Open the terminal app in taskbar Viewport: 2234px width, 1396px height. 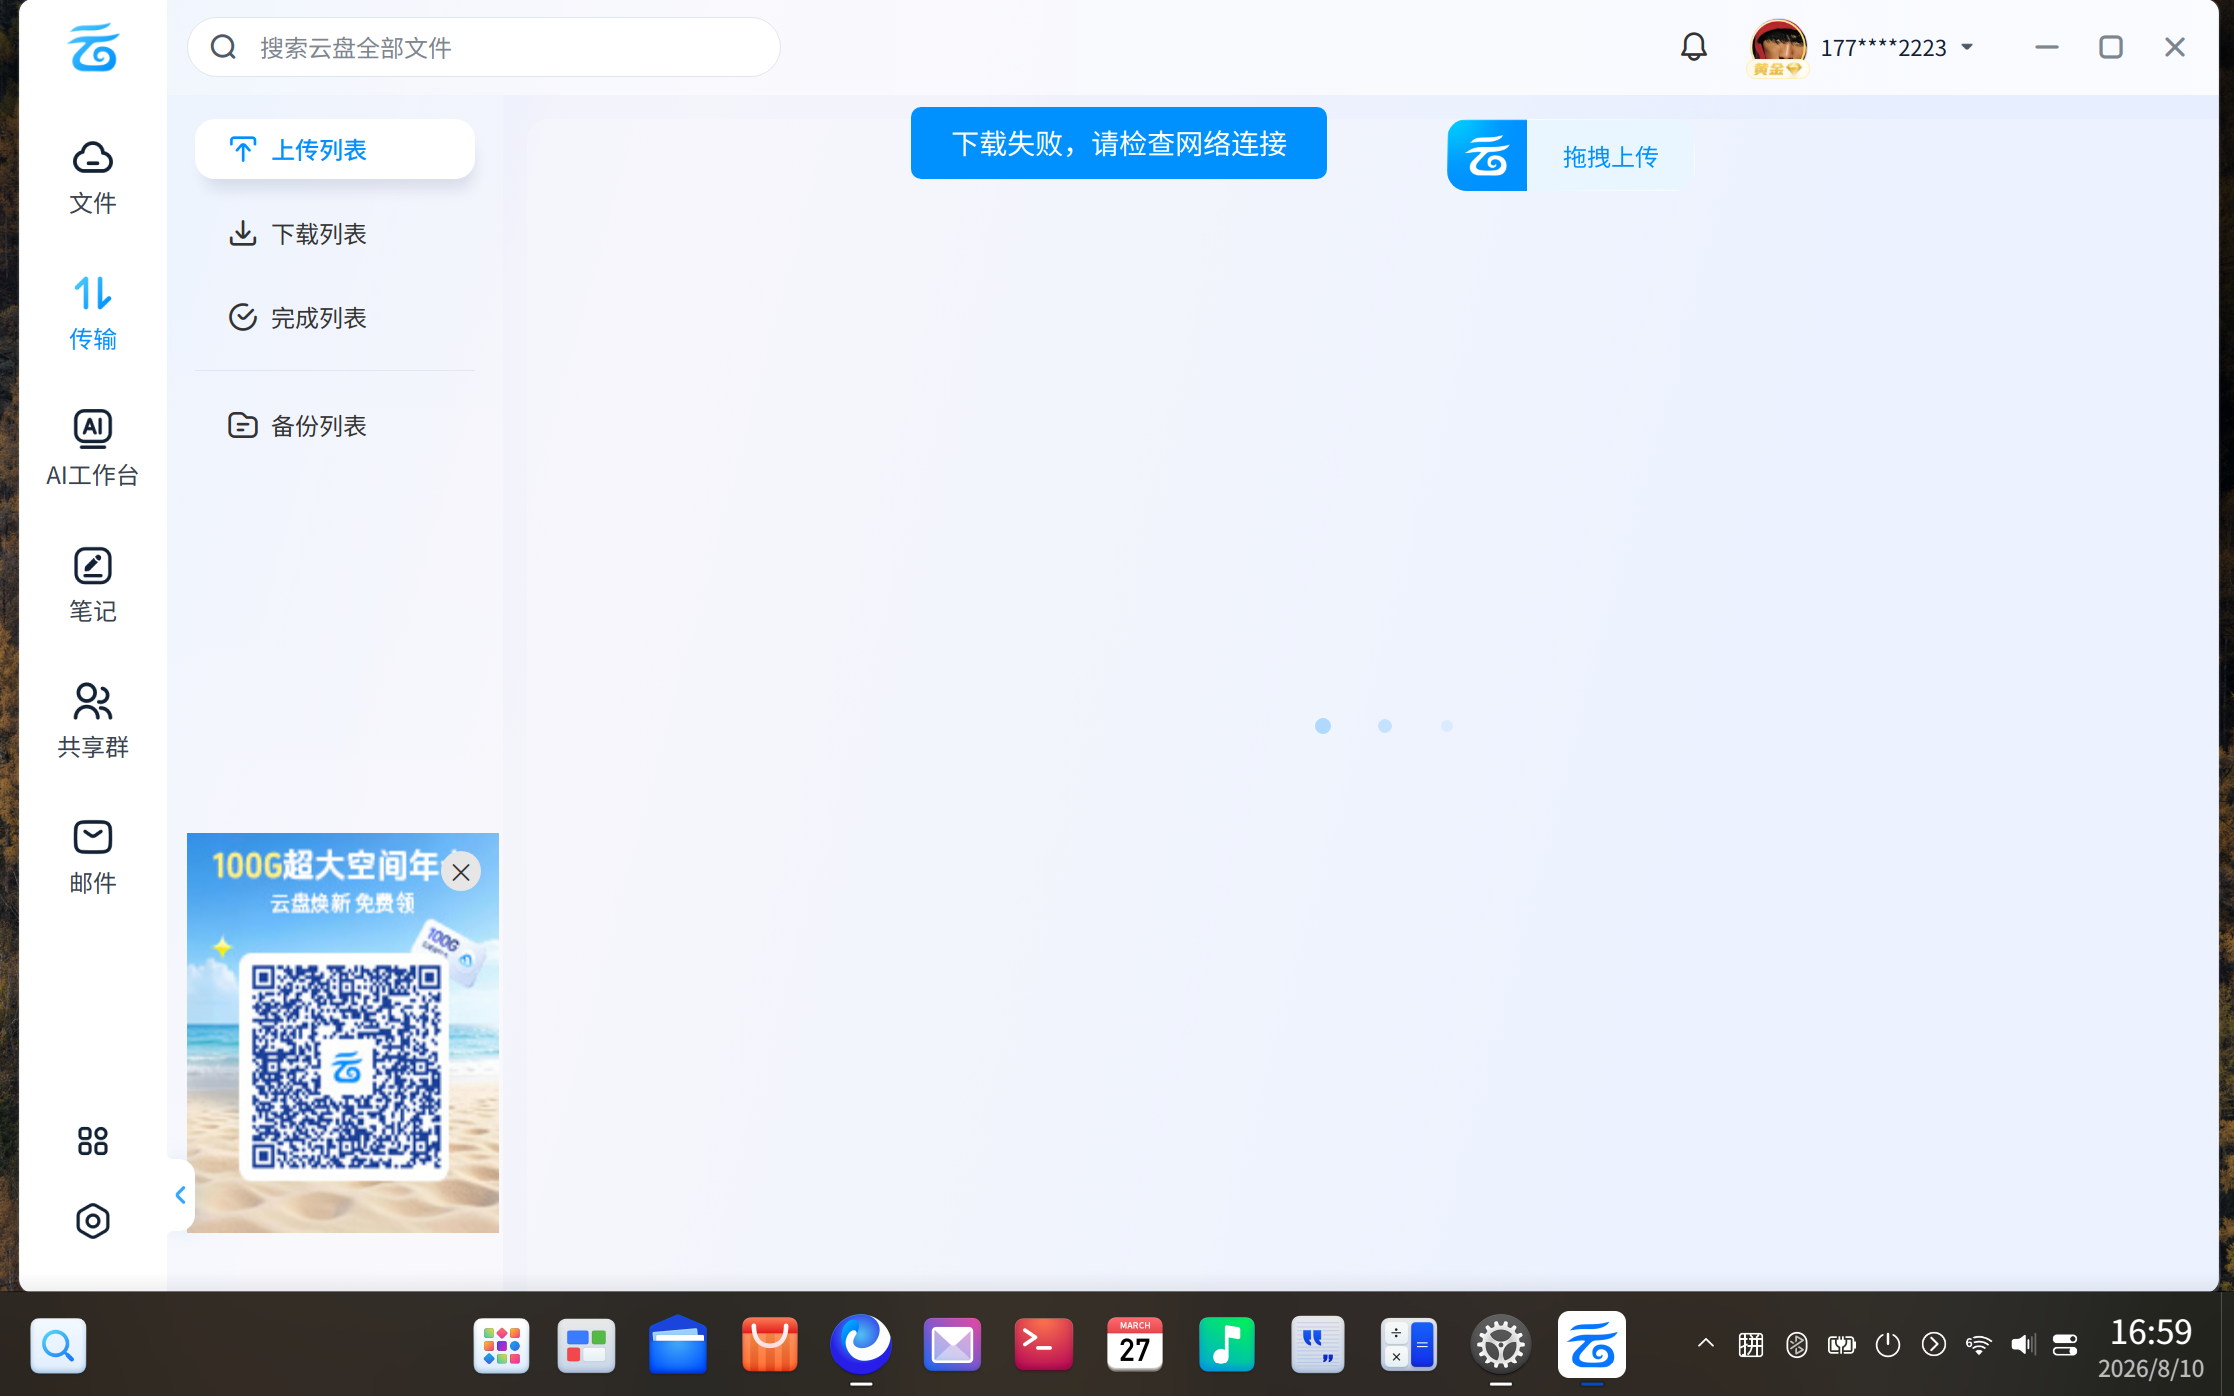1043,1345
